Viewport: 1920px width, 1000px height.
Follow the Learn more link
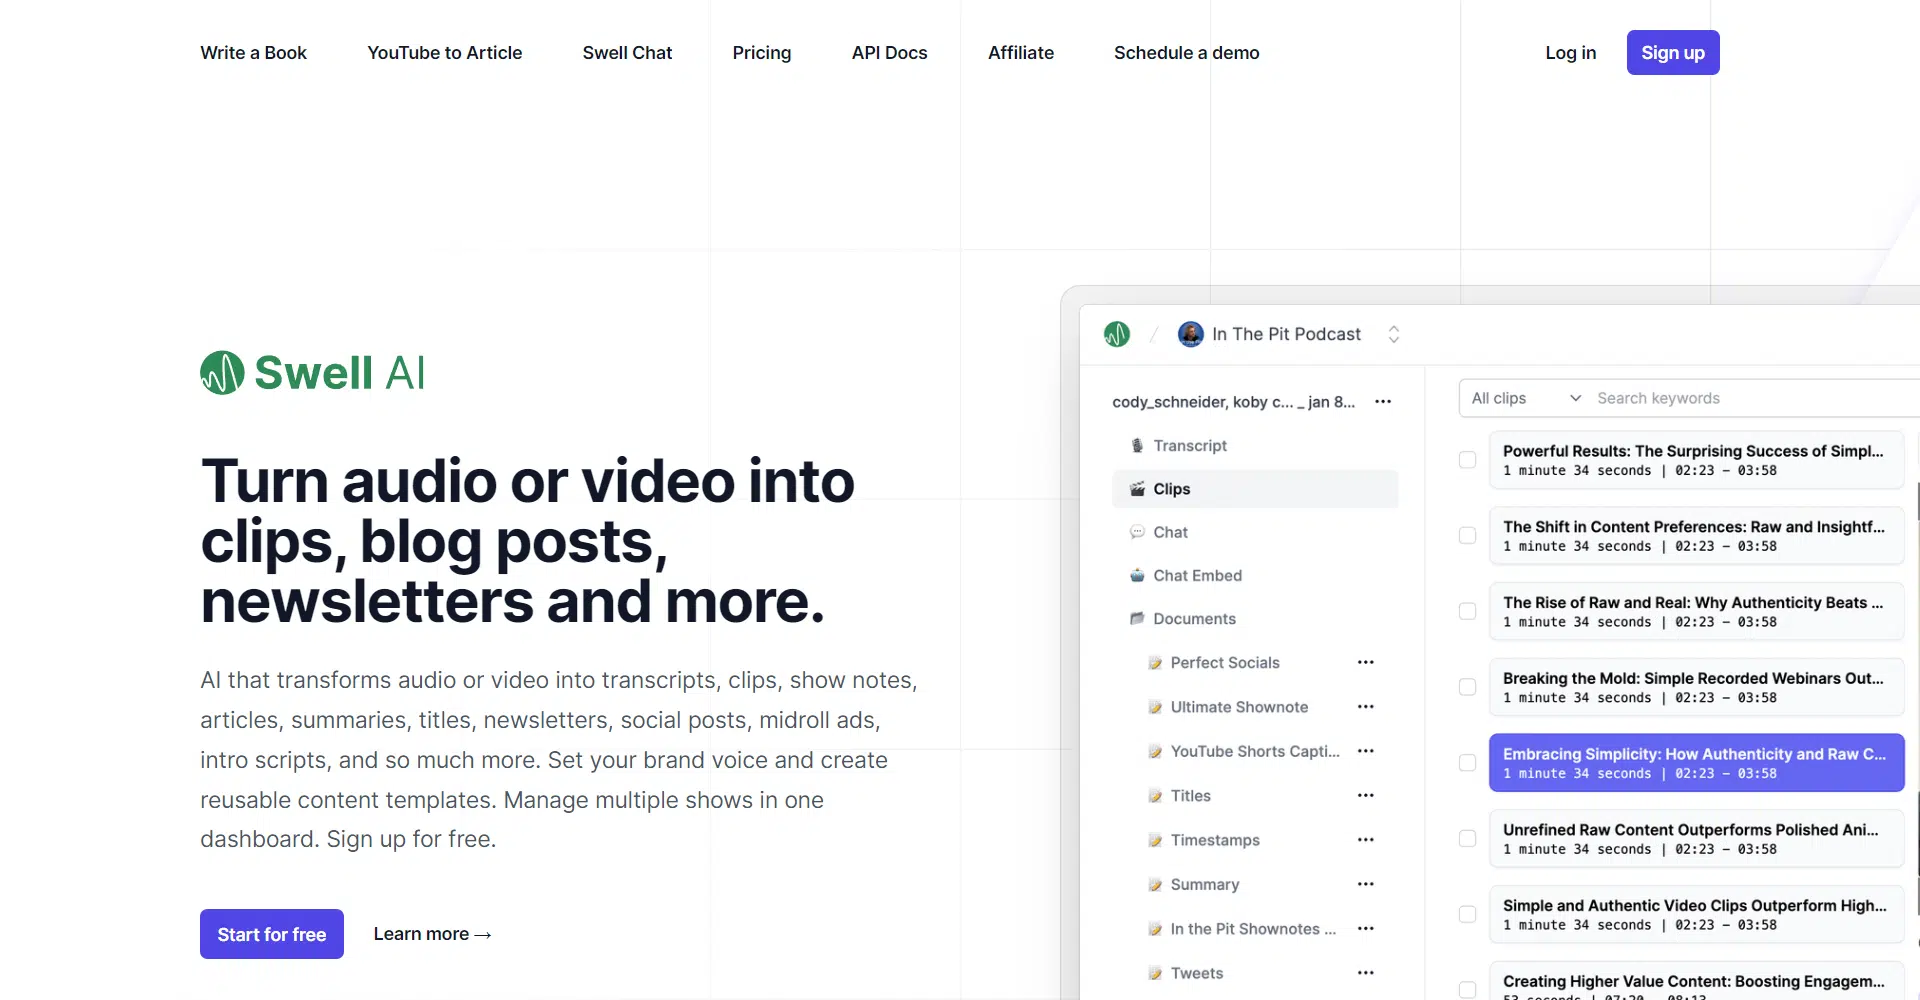pos(432,934)
